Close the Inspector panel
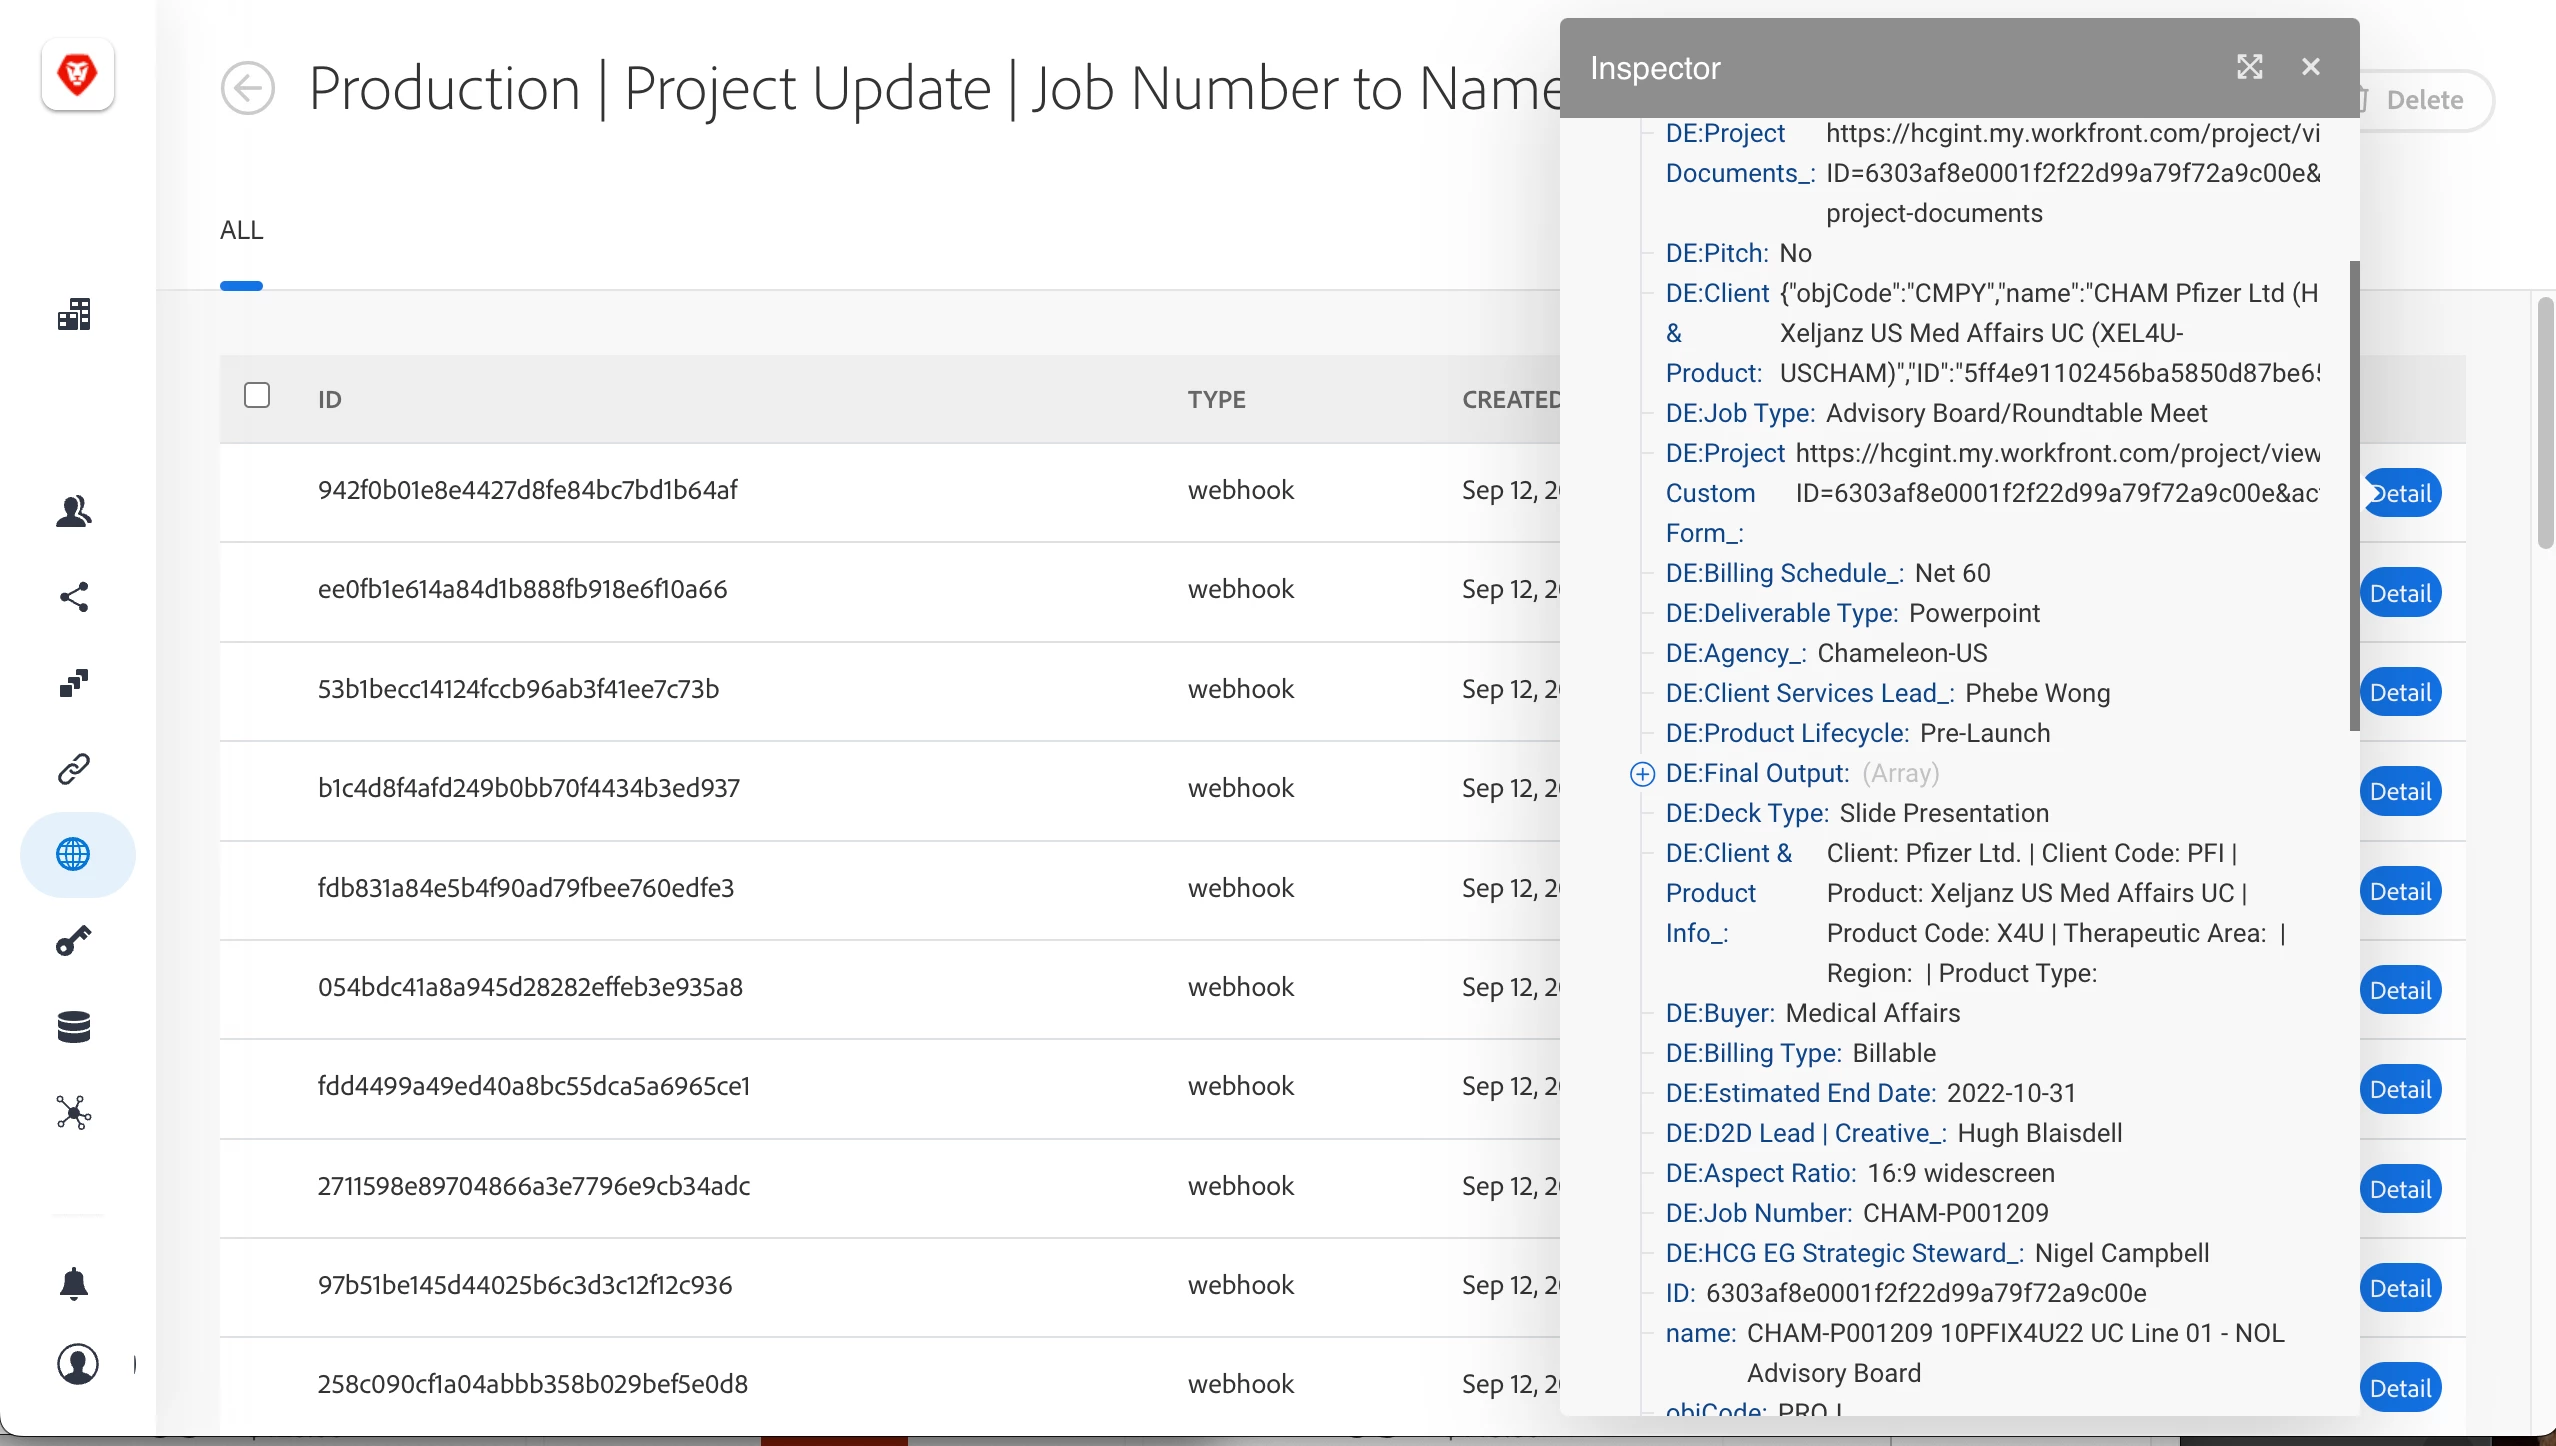The image size is (2556, 1446). 2310,67
